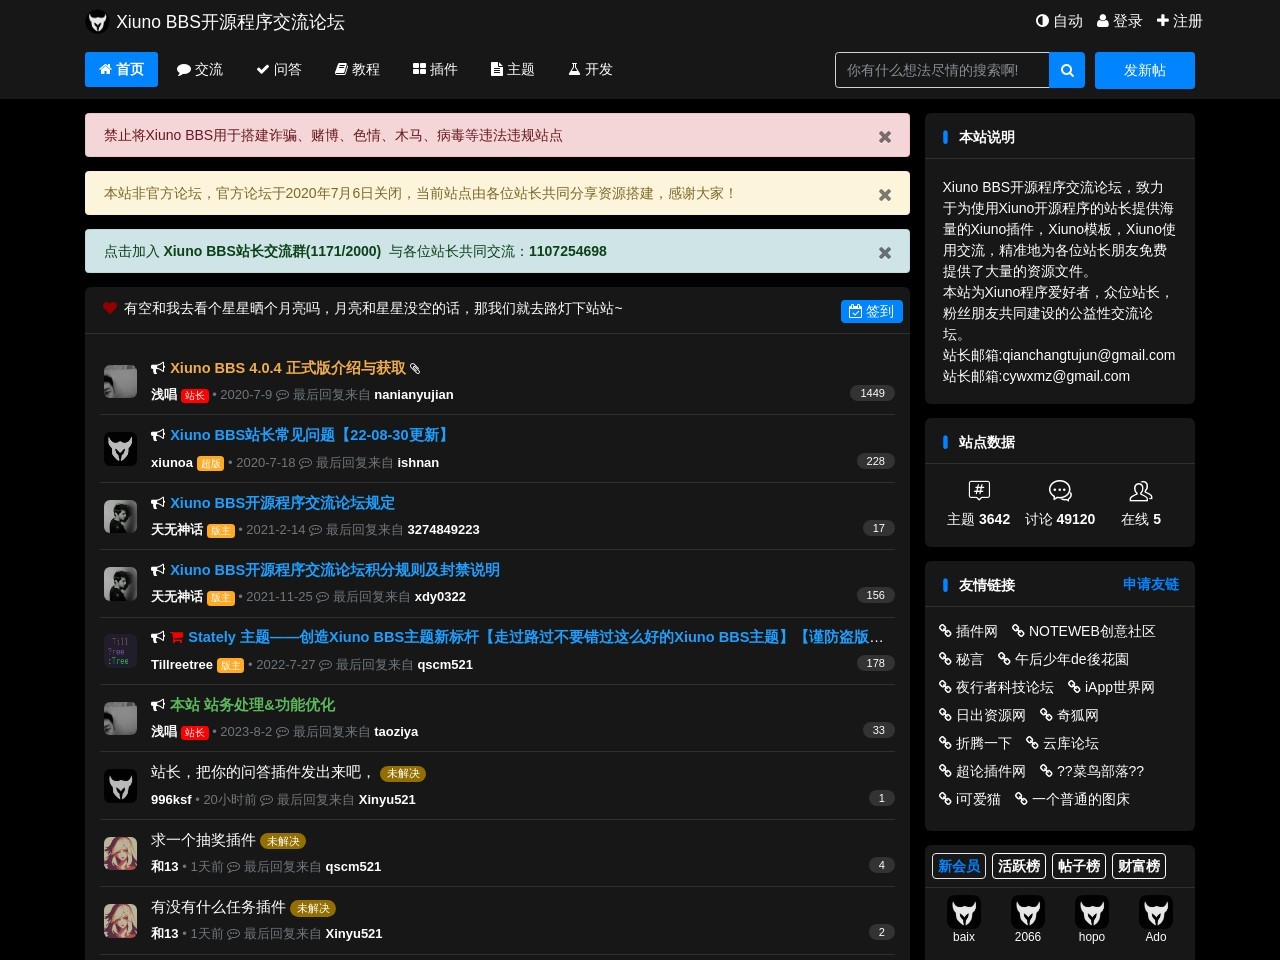Viewport: 1280px width, 960px height.
Task: Select the 活跃榜 tab
Action: 1019,866
